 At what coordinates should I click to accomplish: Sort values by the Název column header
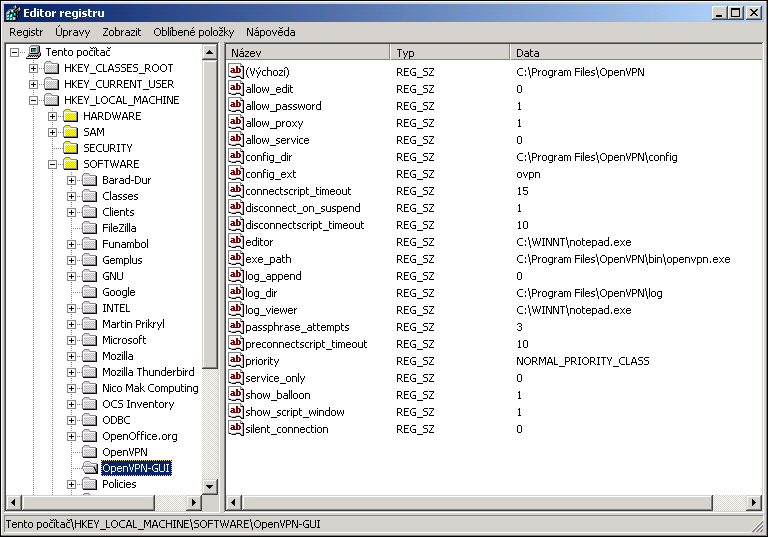tap(308, 52)
